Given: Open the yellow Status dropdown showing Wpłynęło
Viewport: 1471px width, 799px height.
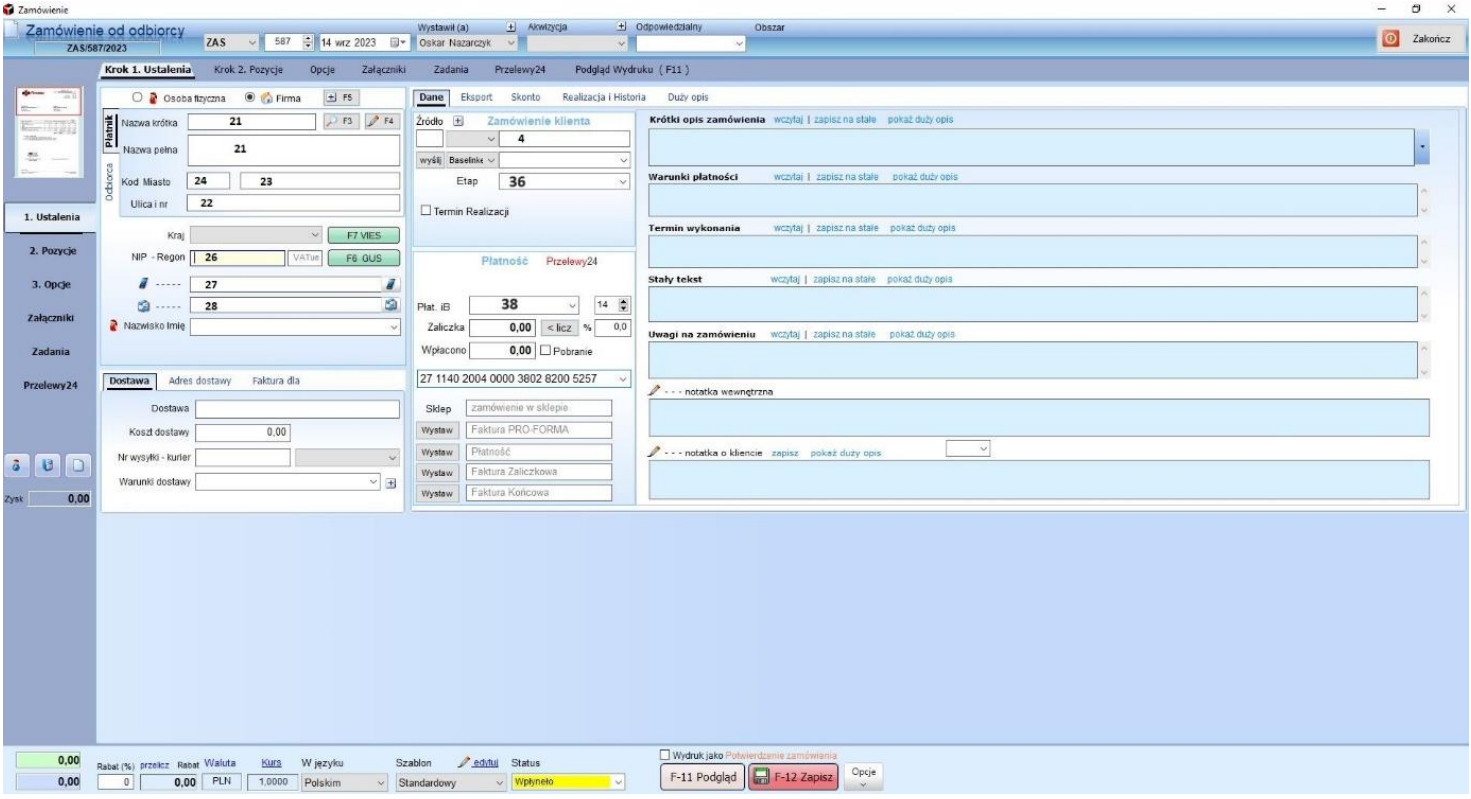Looking at the screenshot, I should coord(618,781).
